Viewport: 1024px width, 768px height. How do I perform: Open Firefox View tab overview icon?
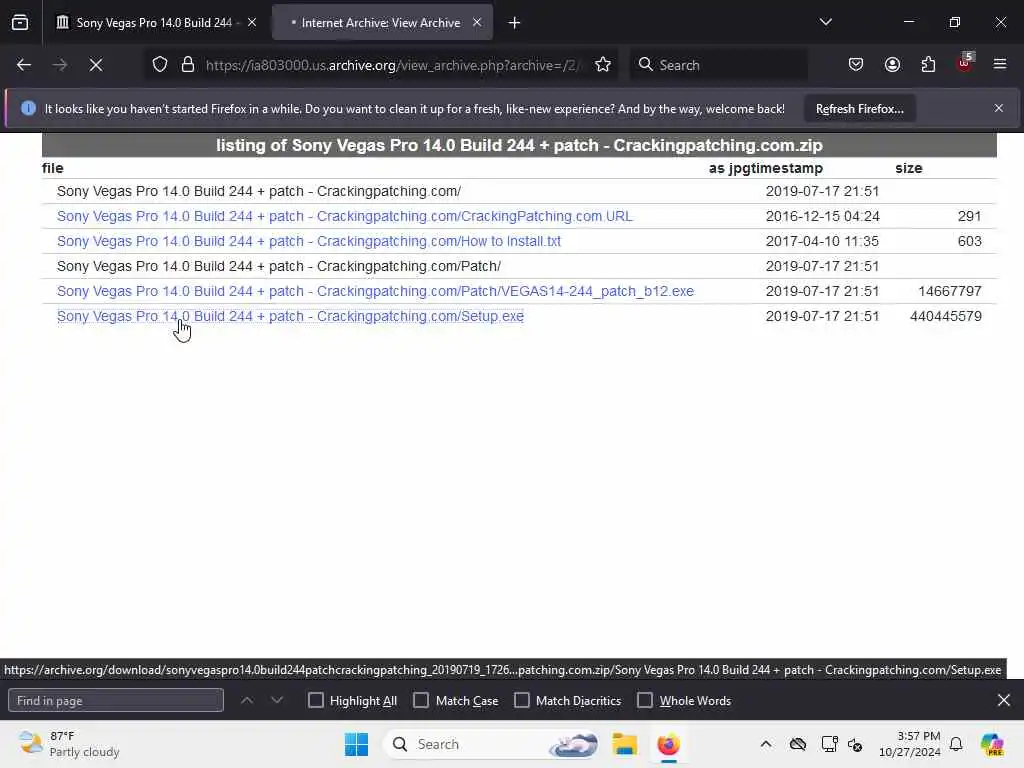pos(20,23)
